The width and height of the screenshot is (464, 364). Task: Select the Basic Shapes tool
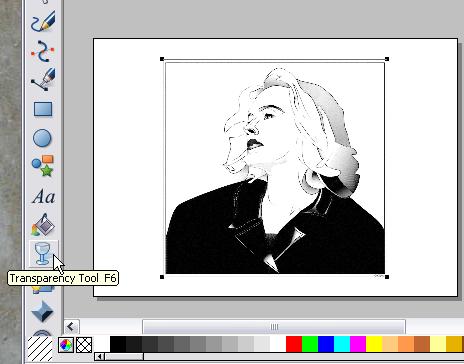43,166
